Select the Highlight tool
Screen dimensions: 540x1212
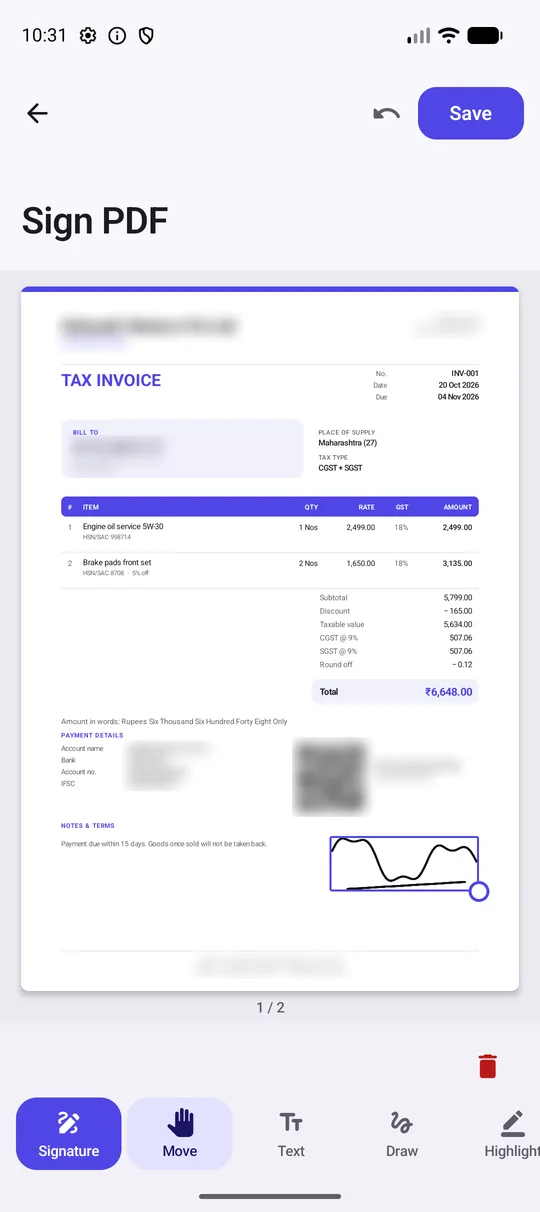512,1134
